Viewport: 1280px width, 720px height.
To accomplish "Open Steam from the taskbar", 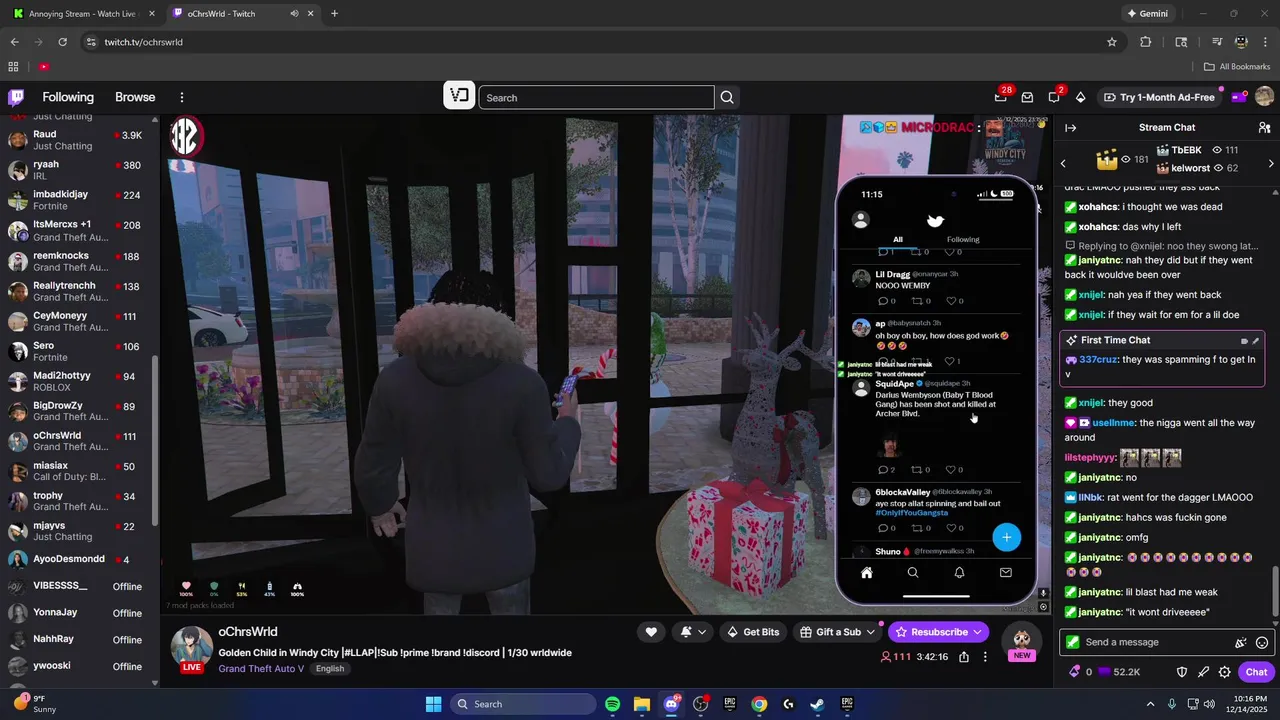I will coord(817,704).
